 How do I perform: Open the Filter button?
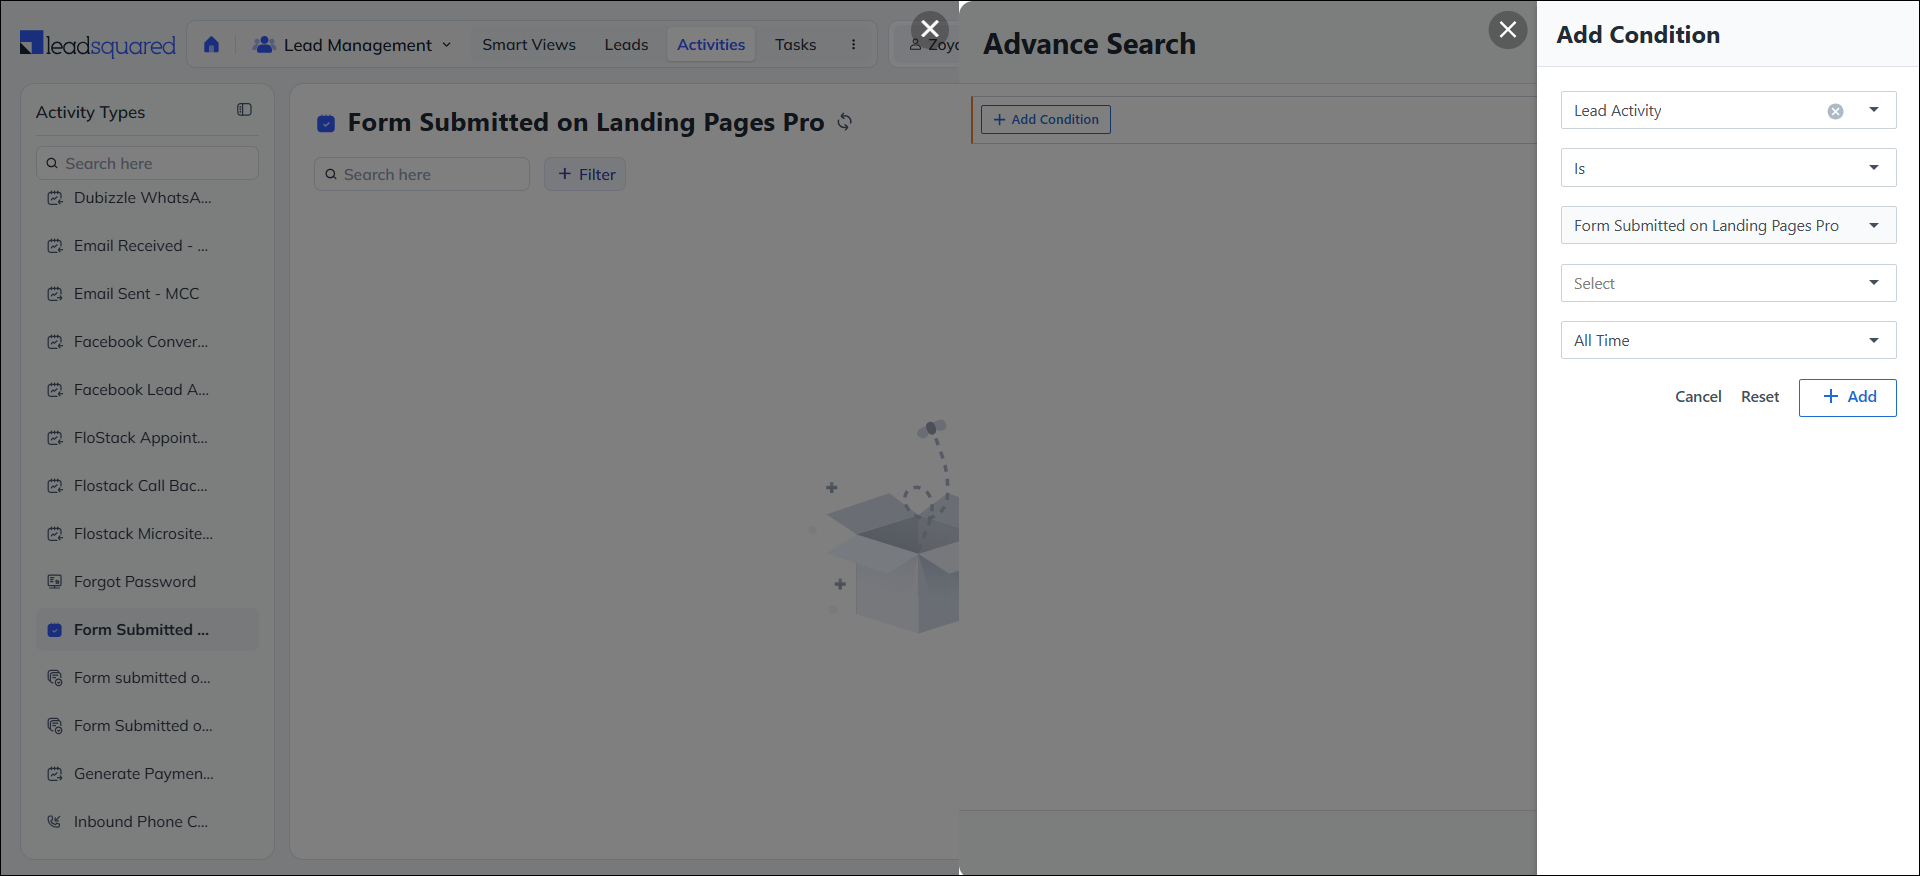(x=586, y=174)
